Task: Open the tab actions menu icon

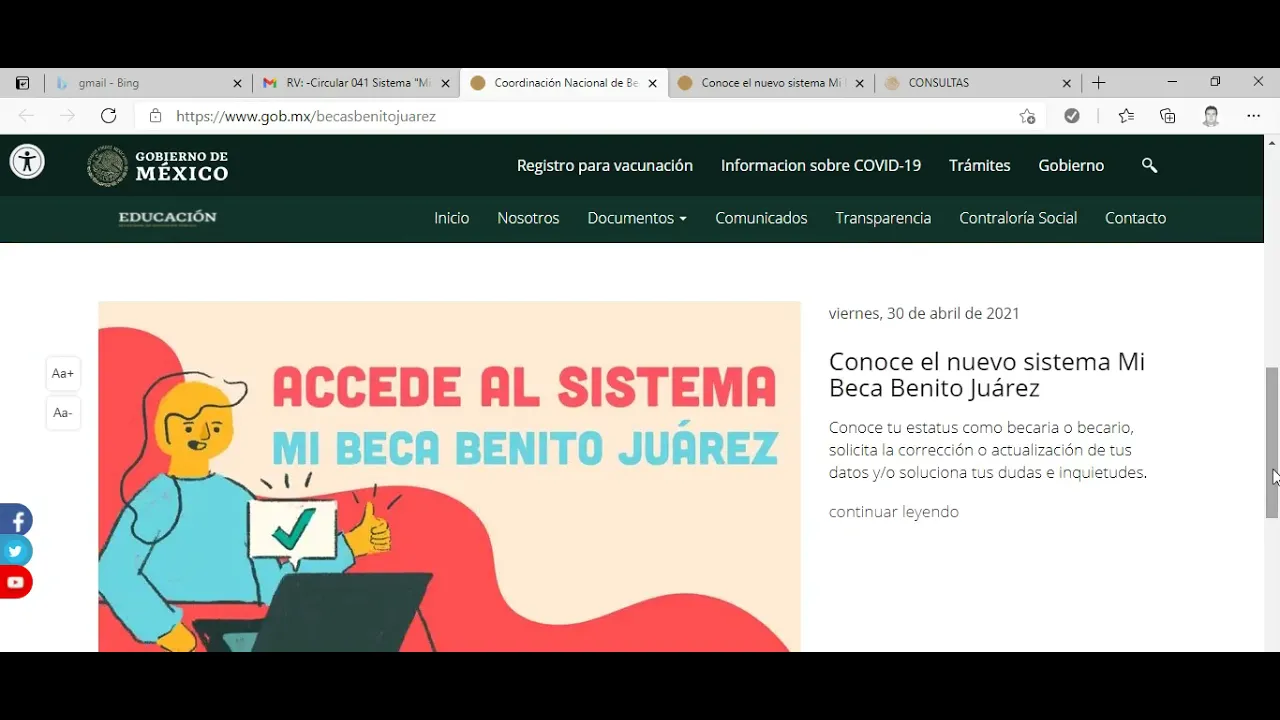Action: (x=22, y=83)
